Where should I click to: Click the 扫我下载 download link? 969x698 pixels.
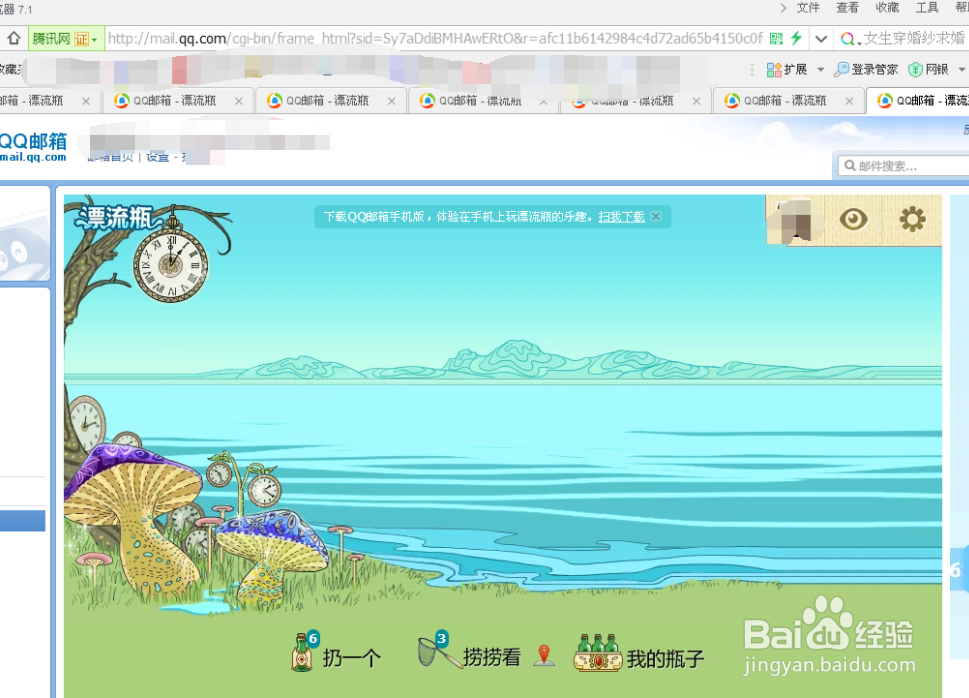tap(621, 216)
